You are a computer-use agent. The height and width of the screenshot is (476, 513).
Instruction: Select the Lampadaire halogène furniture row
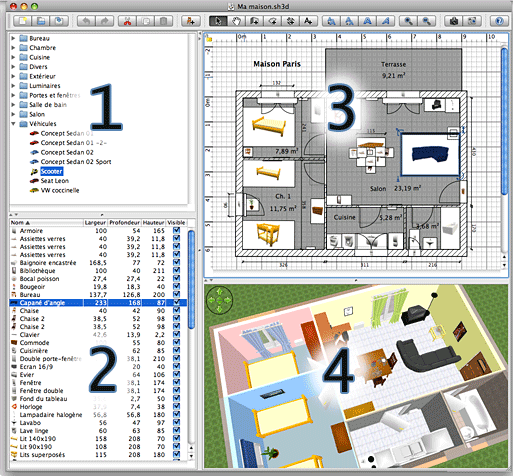click(97, 414)
